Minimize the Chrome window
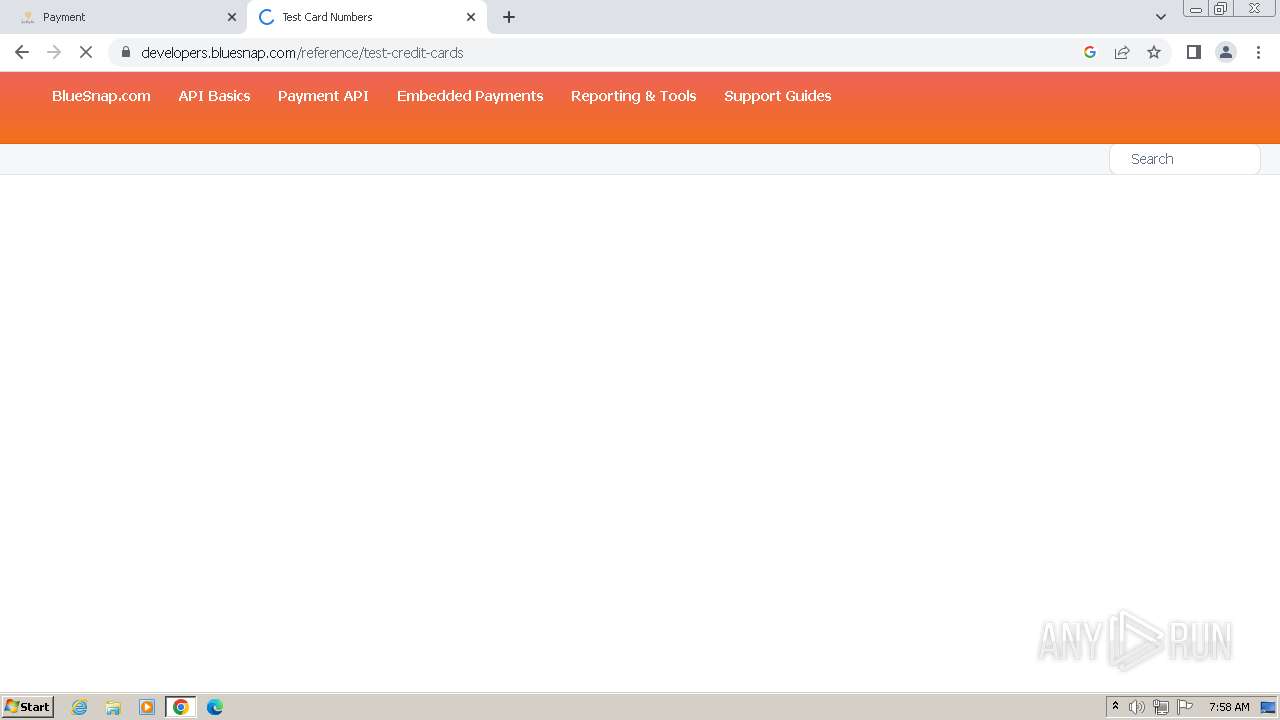 pyautogui.click(x=1195, y=9)
